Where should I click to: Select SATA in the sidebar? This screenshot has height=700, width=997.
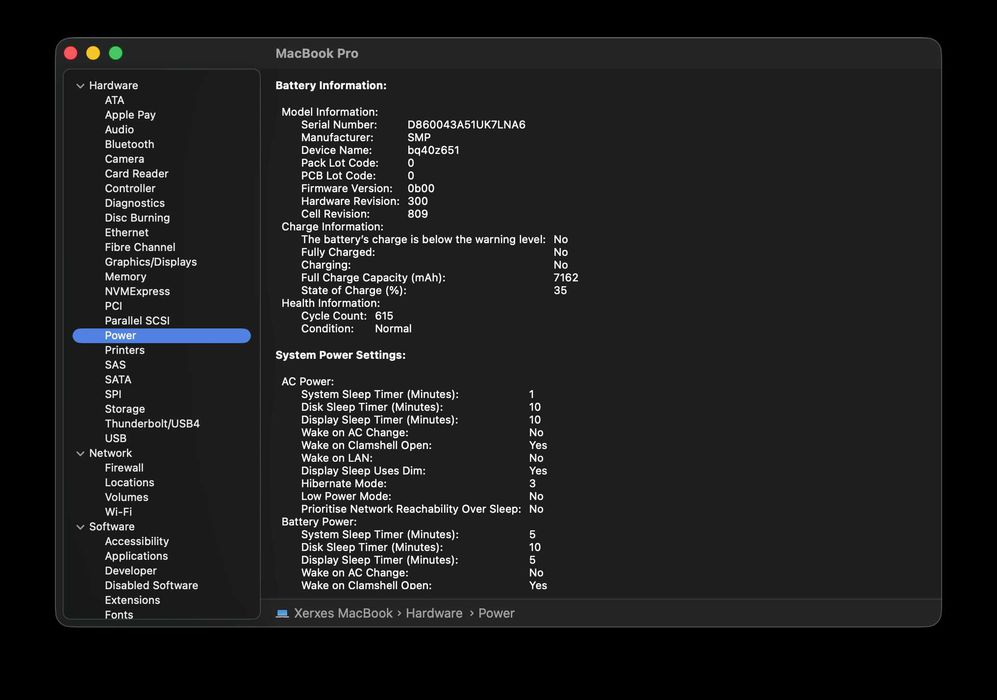118,380
